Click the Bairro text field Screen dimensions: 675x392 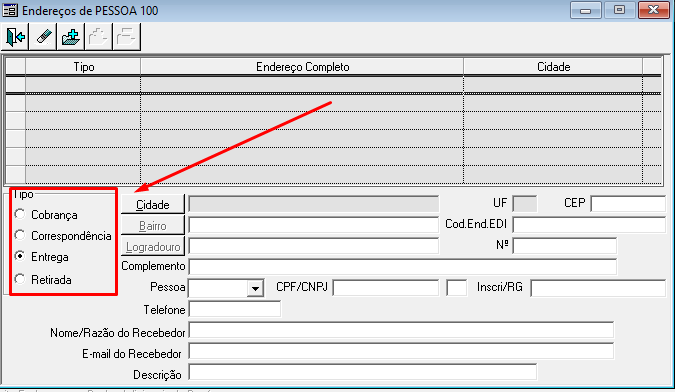(313, 225)
